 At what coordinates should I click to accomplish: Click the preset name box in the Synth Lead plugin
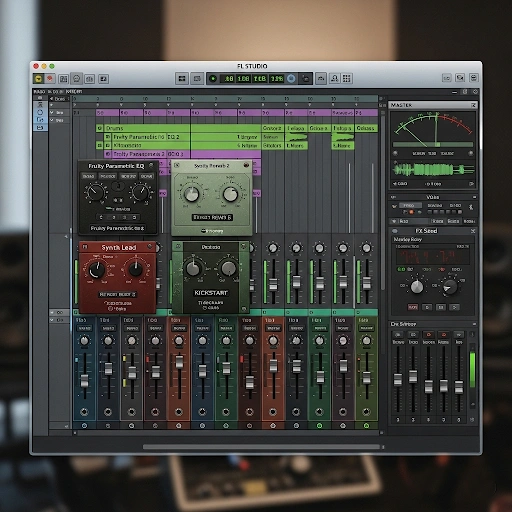117,294
